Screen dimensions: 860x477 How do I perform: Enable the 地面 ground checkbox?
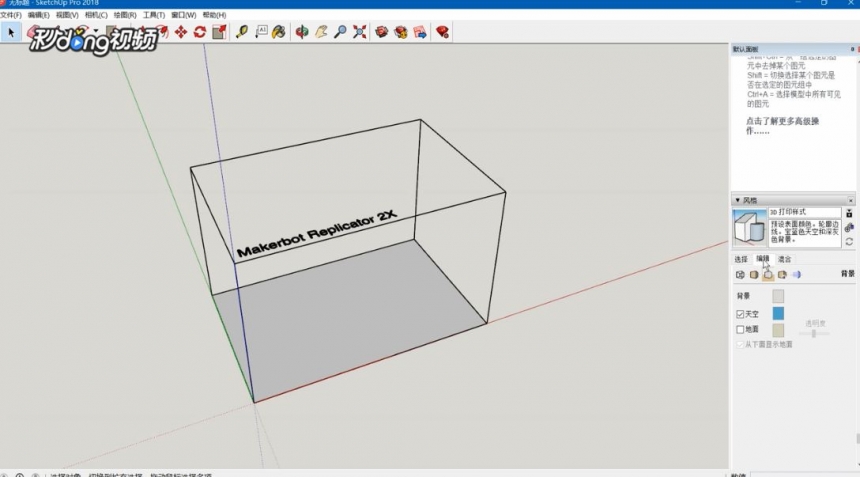point(740,330)
